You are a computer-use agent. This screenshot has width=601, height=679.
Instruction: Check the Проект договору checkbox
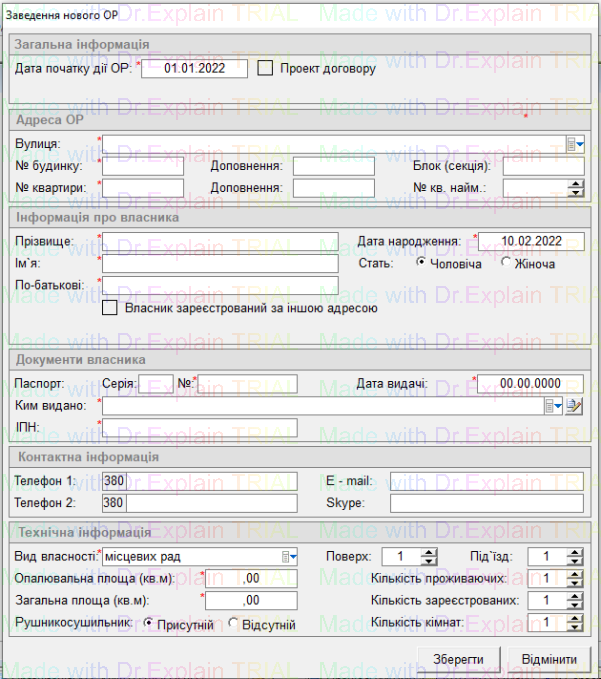266,69
